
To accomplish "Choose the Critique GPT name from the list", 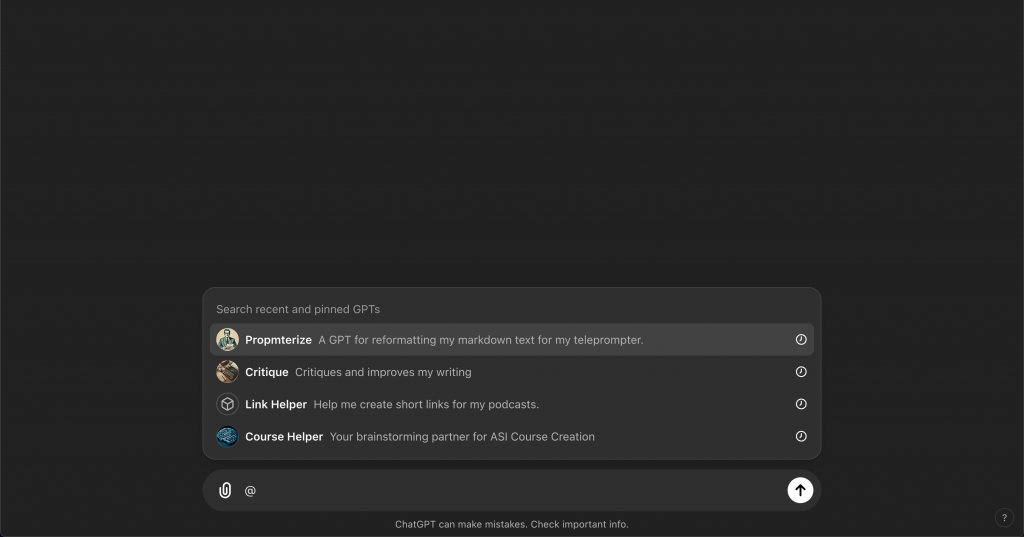I will coord(266,372).
